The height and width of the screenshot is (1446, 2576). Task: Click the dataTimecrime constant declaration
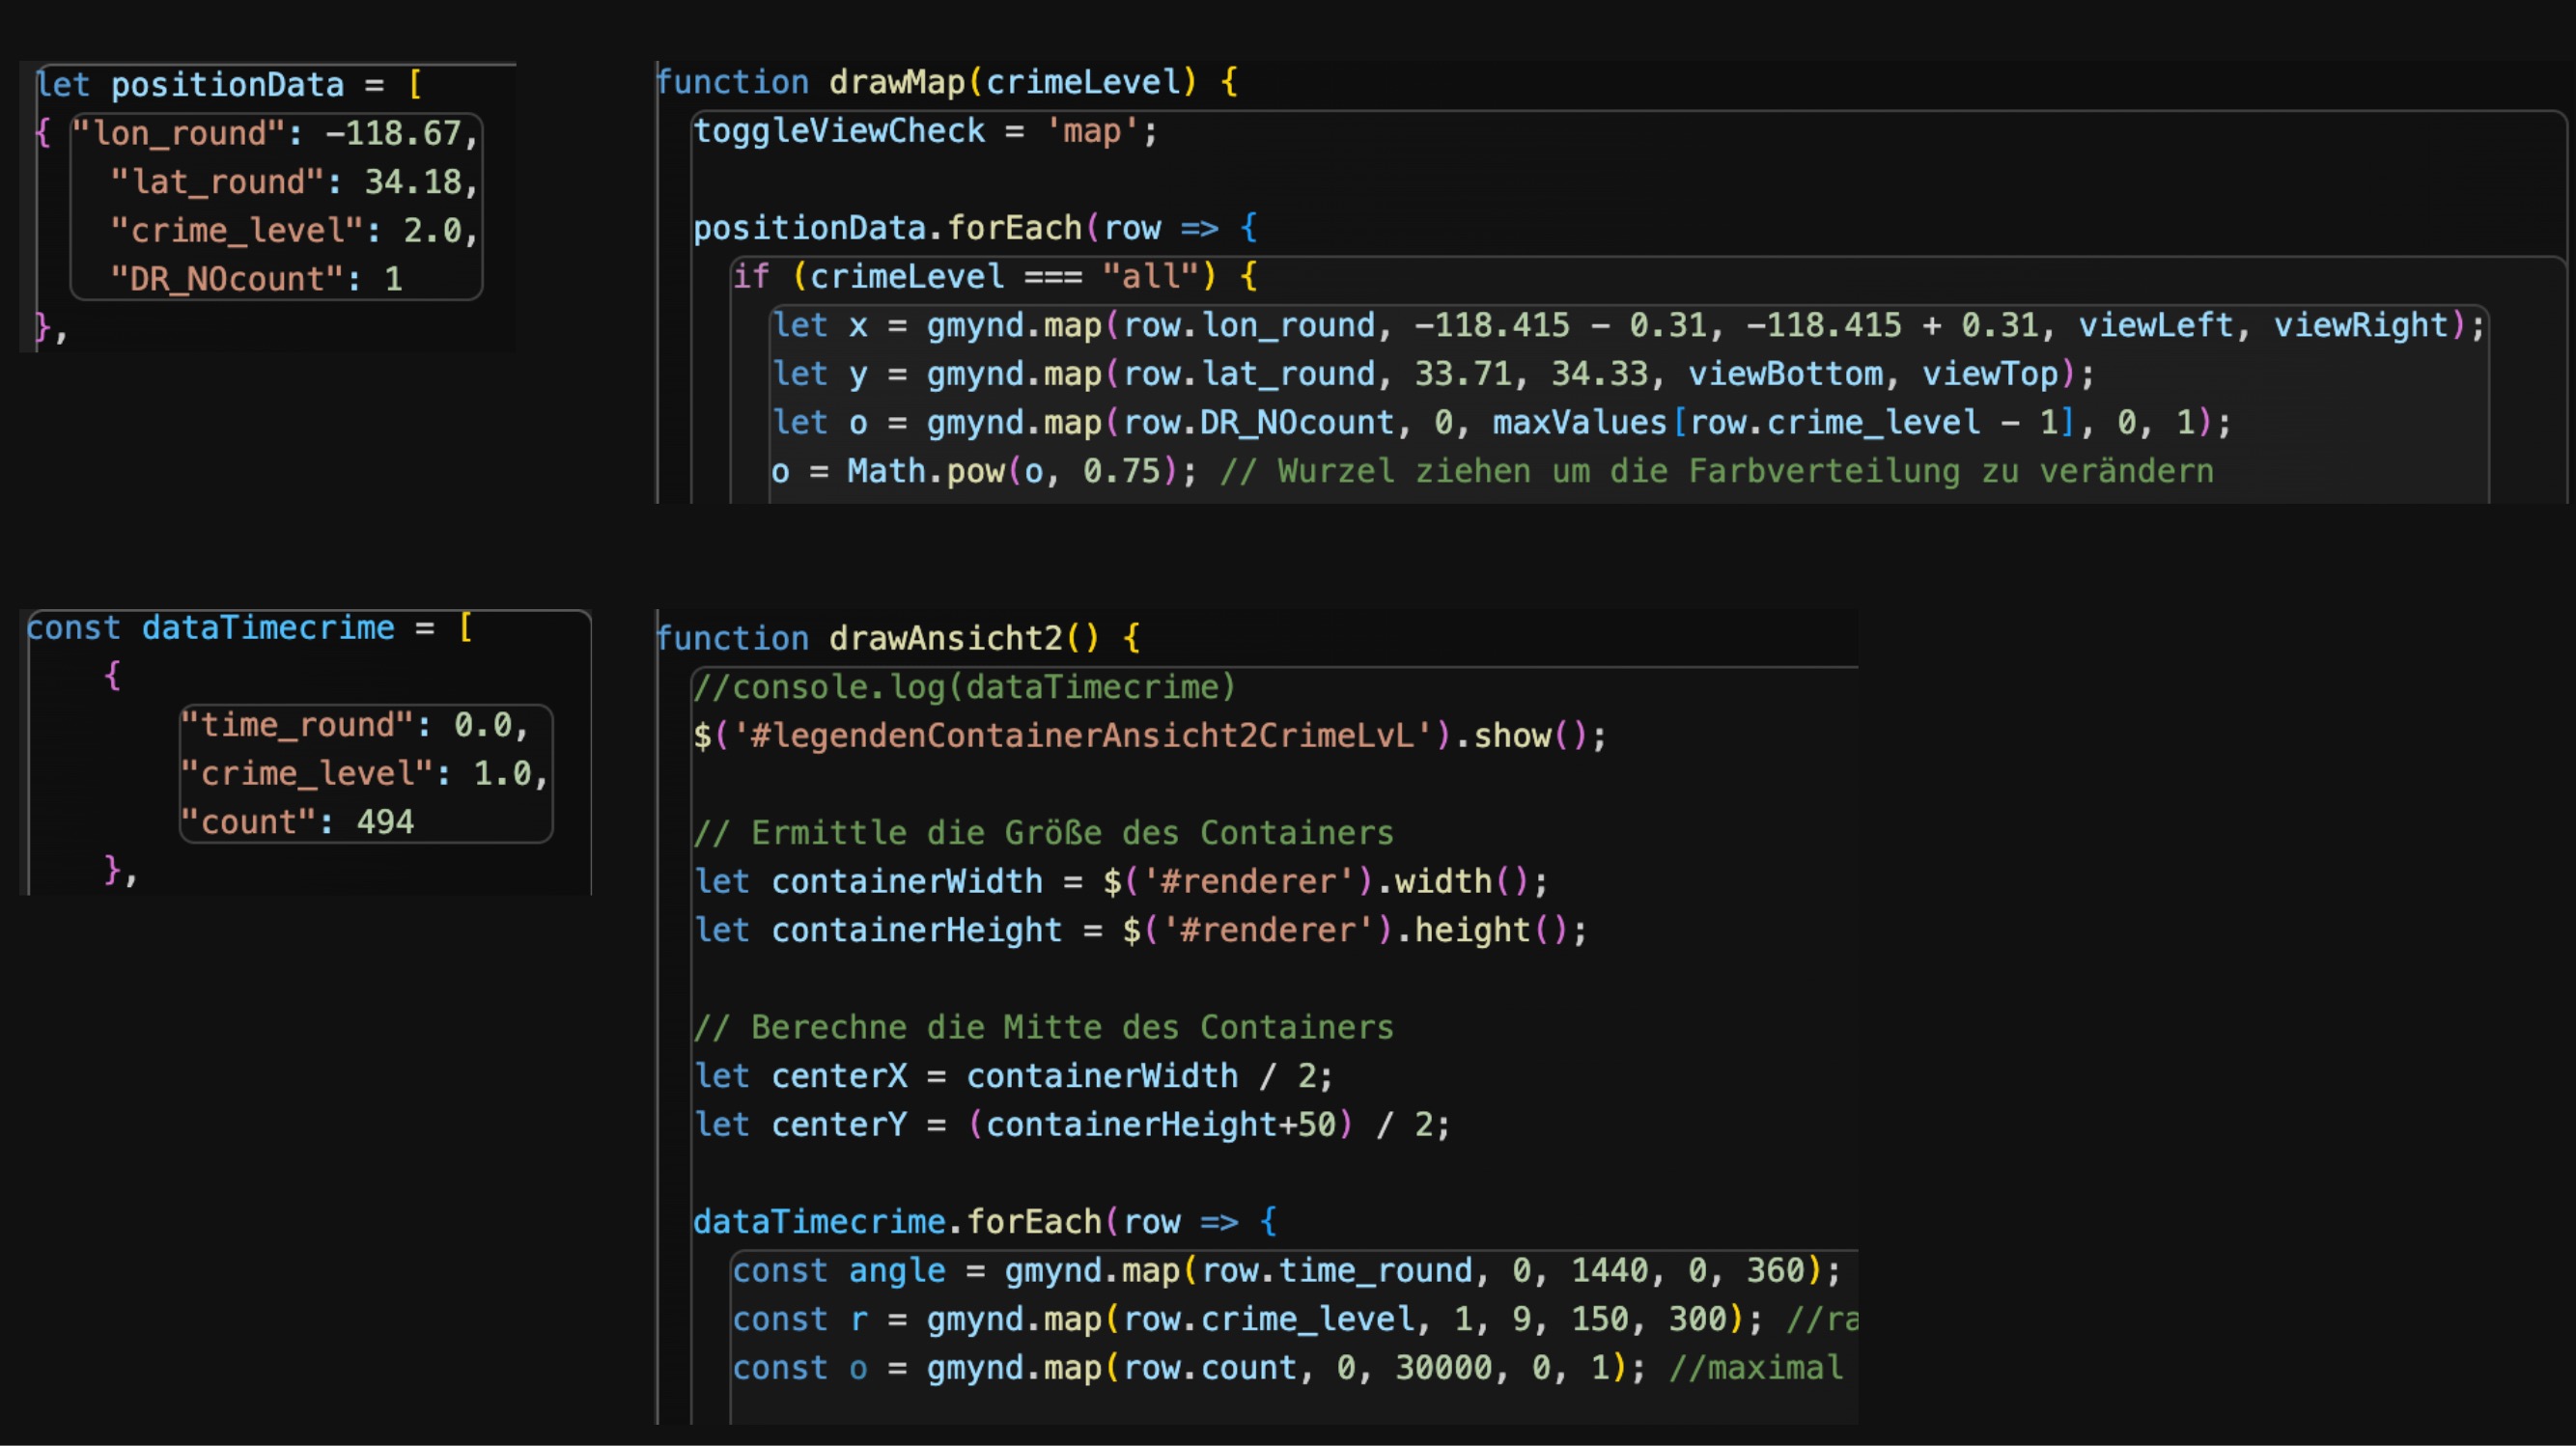[x=267, y=628]
